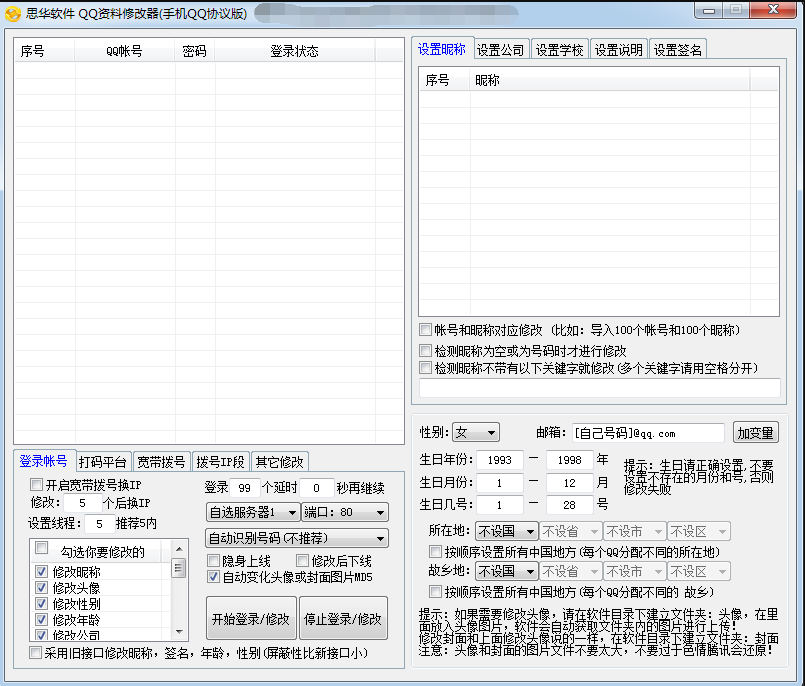Screen dimensions: 805x686
Task: Click the 登录状态 column header
Action: coord(294,51)
